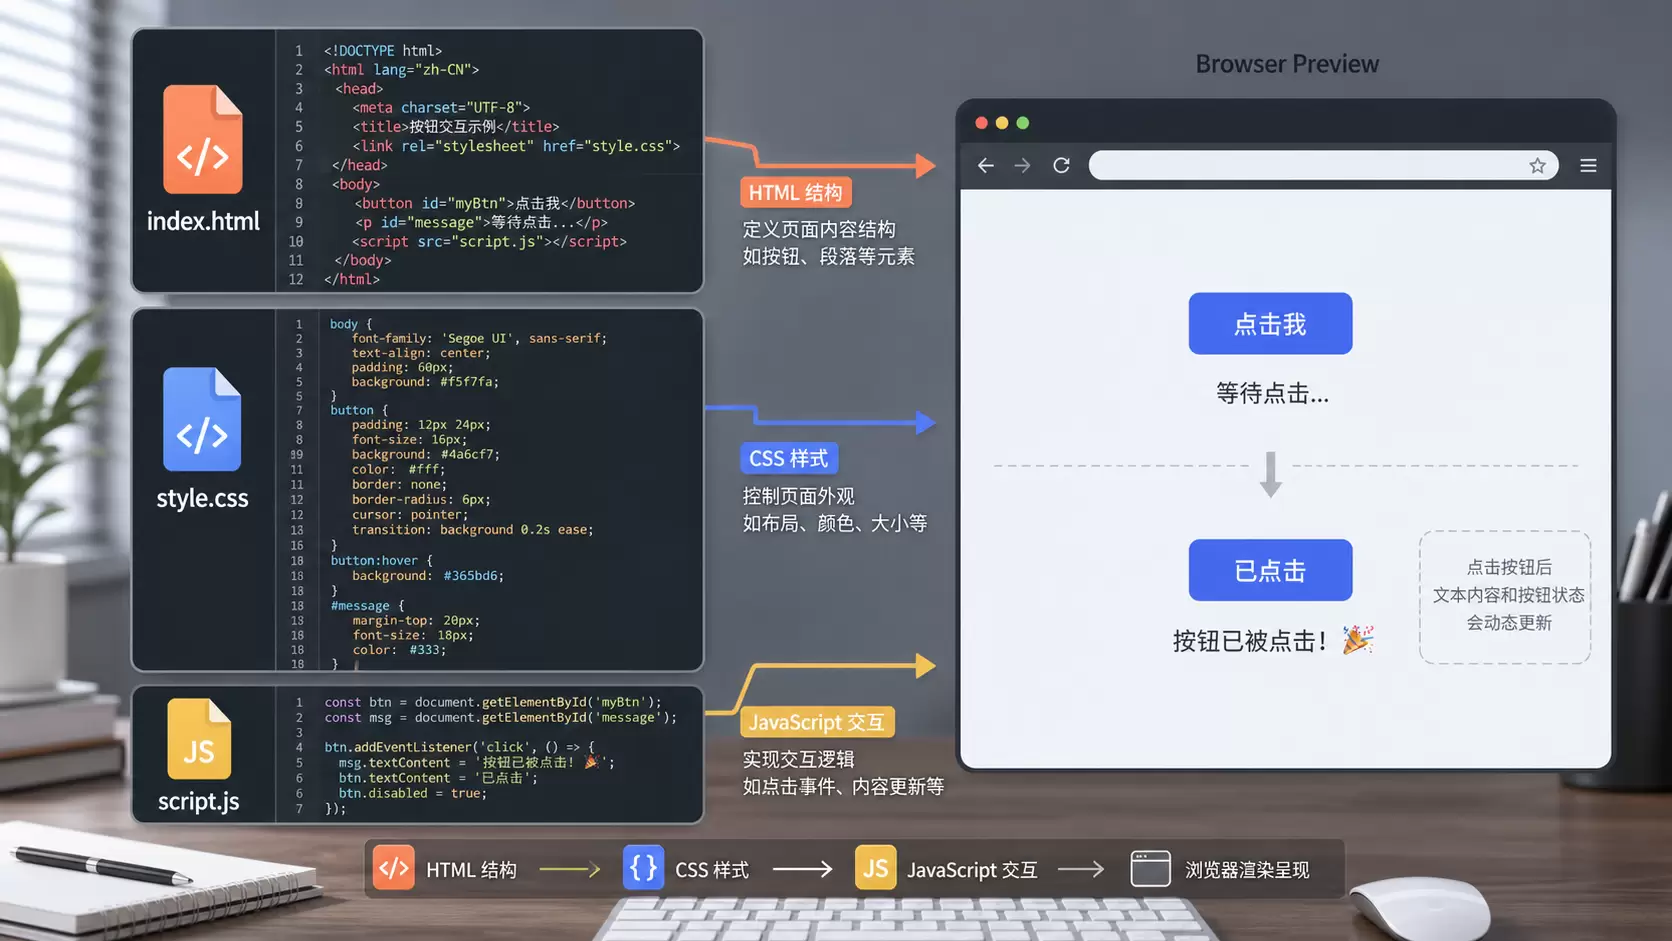Screen dimensions: 1672x941
Task: Click bottom bar blue CSS braces icon
Action: tap(643, 868)
